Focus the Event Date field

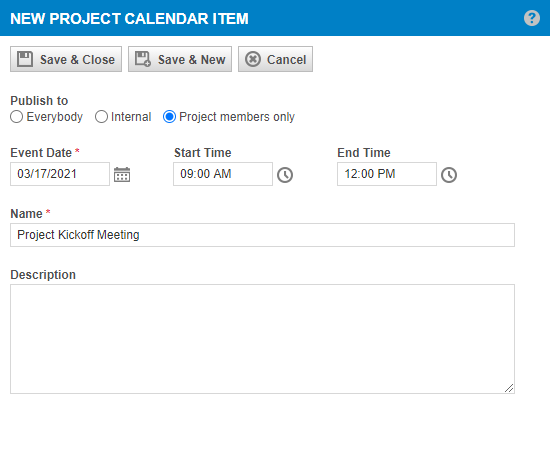coord(60,174)
